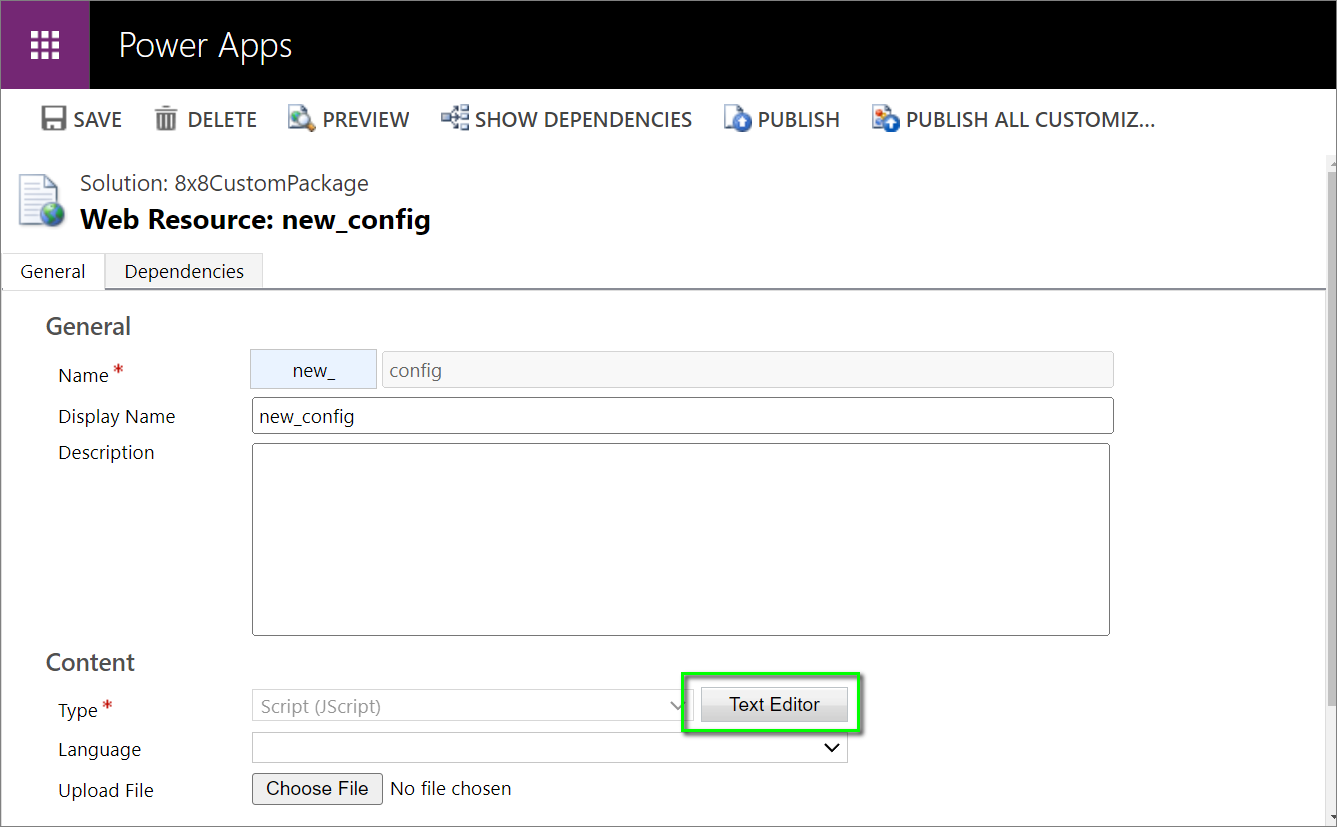Open the Text Editor button
The height and width of the screenshot is (827, 1337).
[x=774, y=705]
